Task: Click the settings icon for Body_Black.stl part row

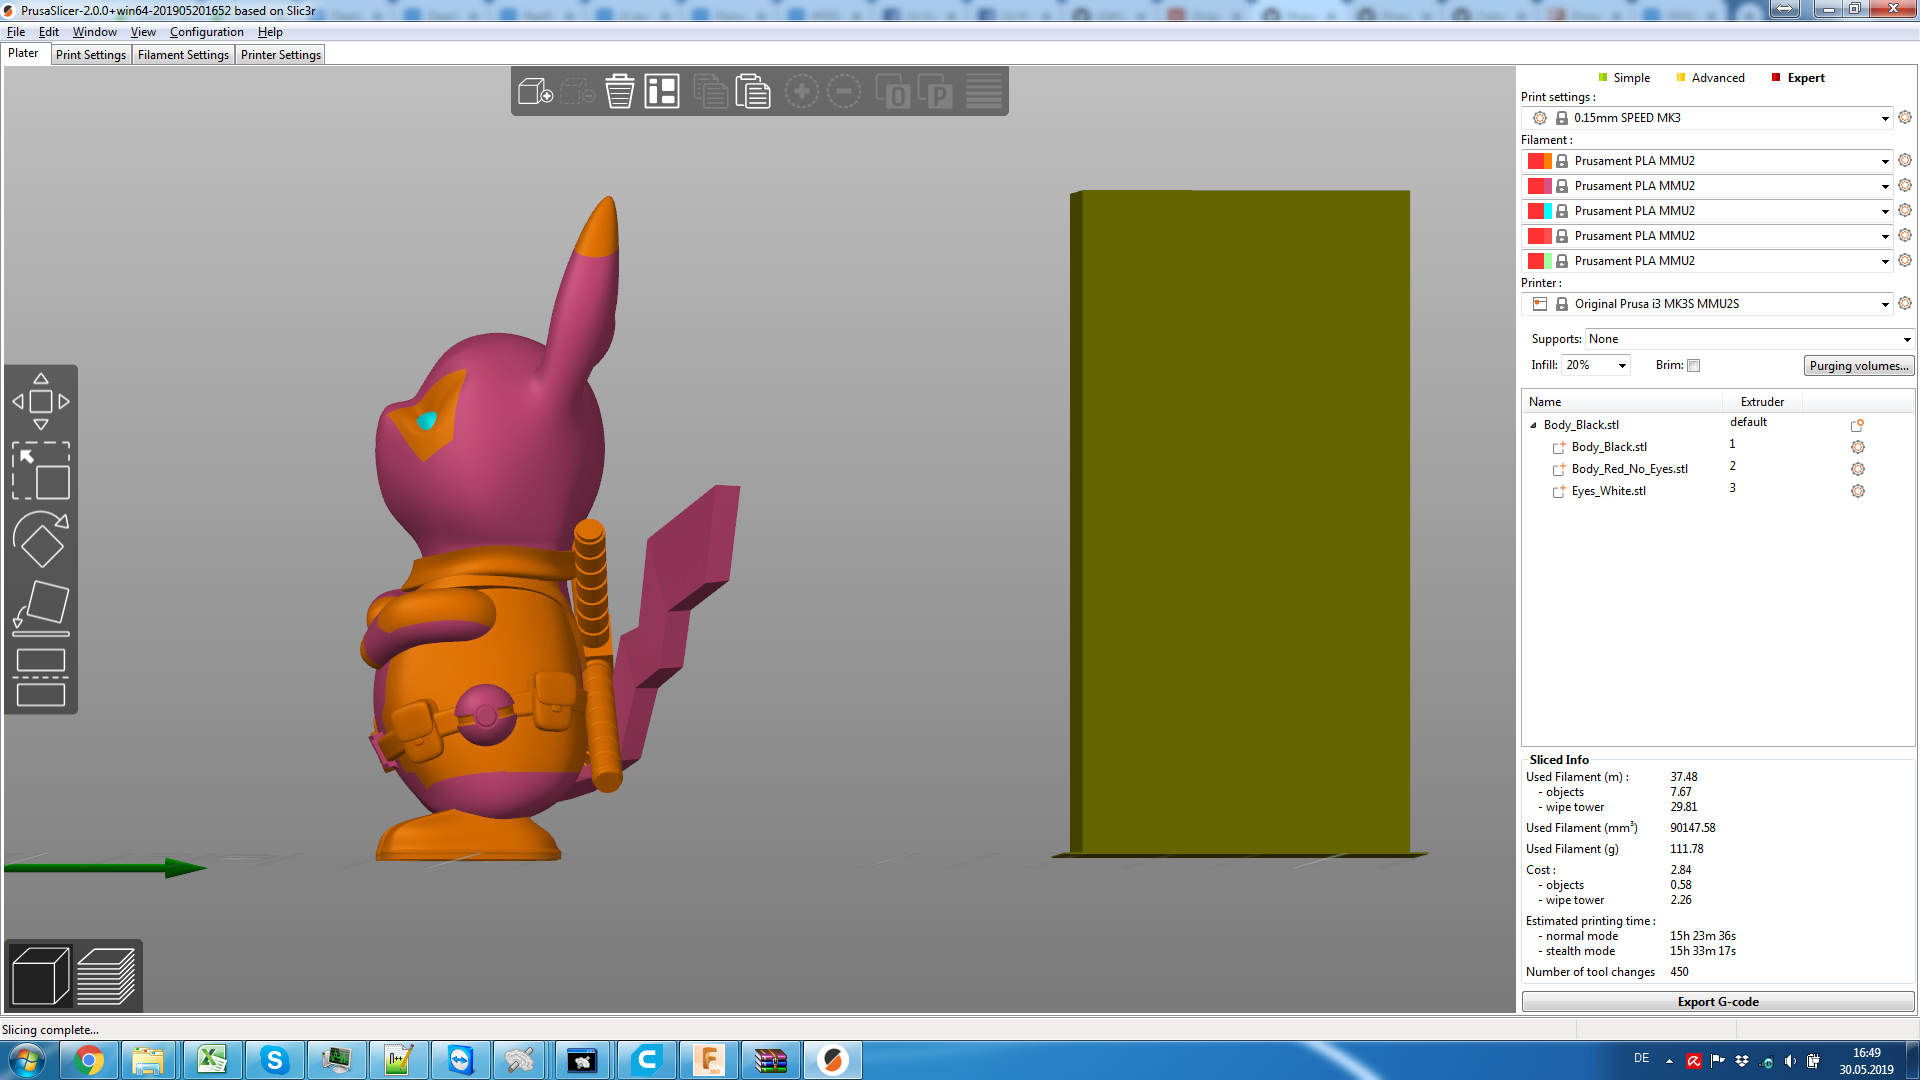Action: pyautogui.click(x=1858, y=447)
